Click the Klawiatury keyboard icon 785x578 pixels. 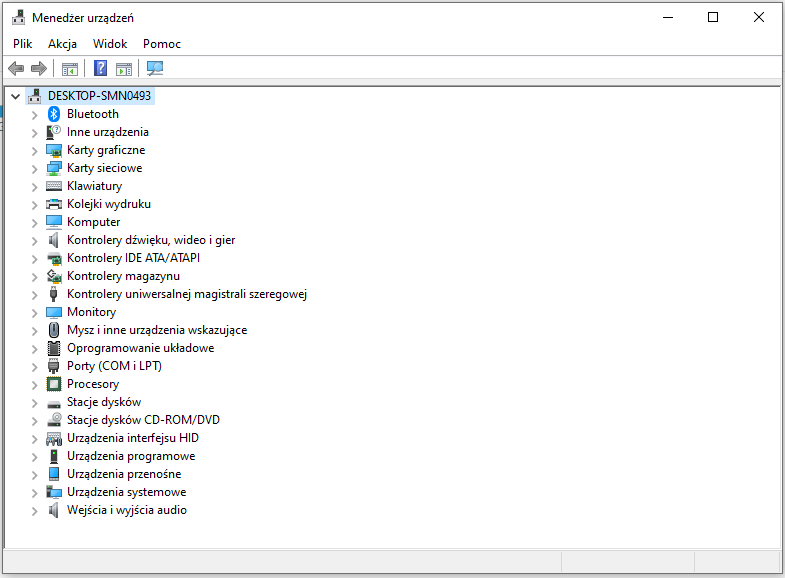[54, 186]
